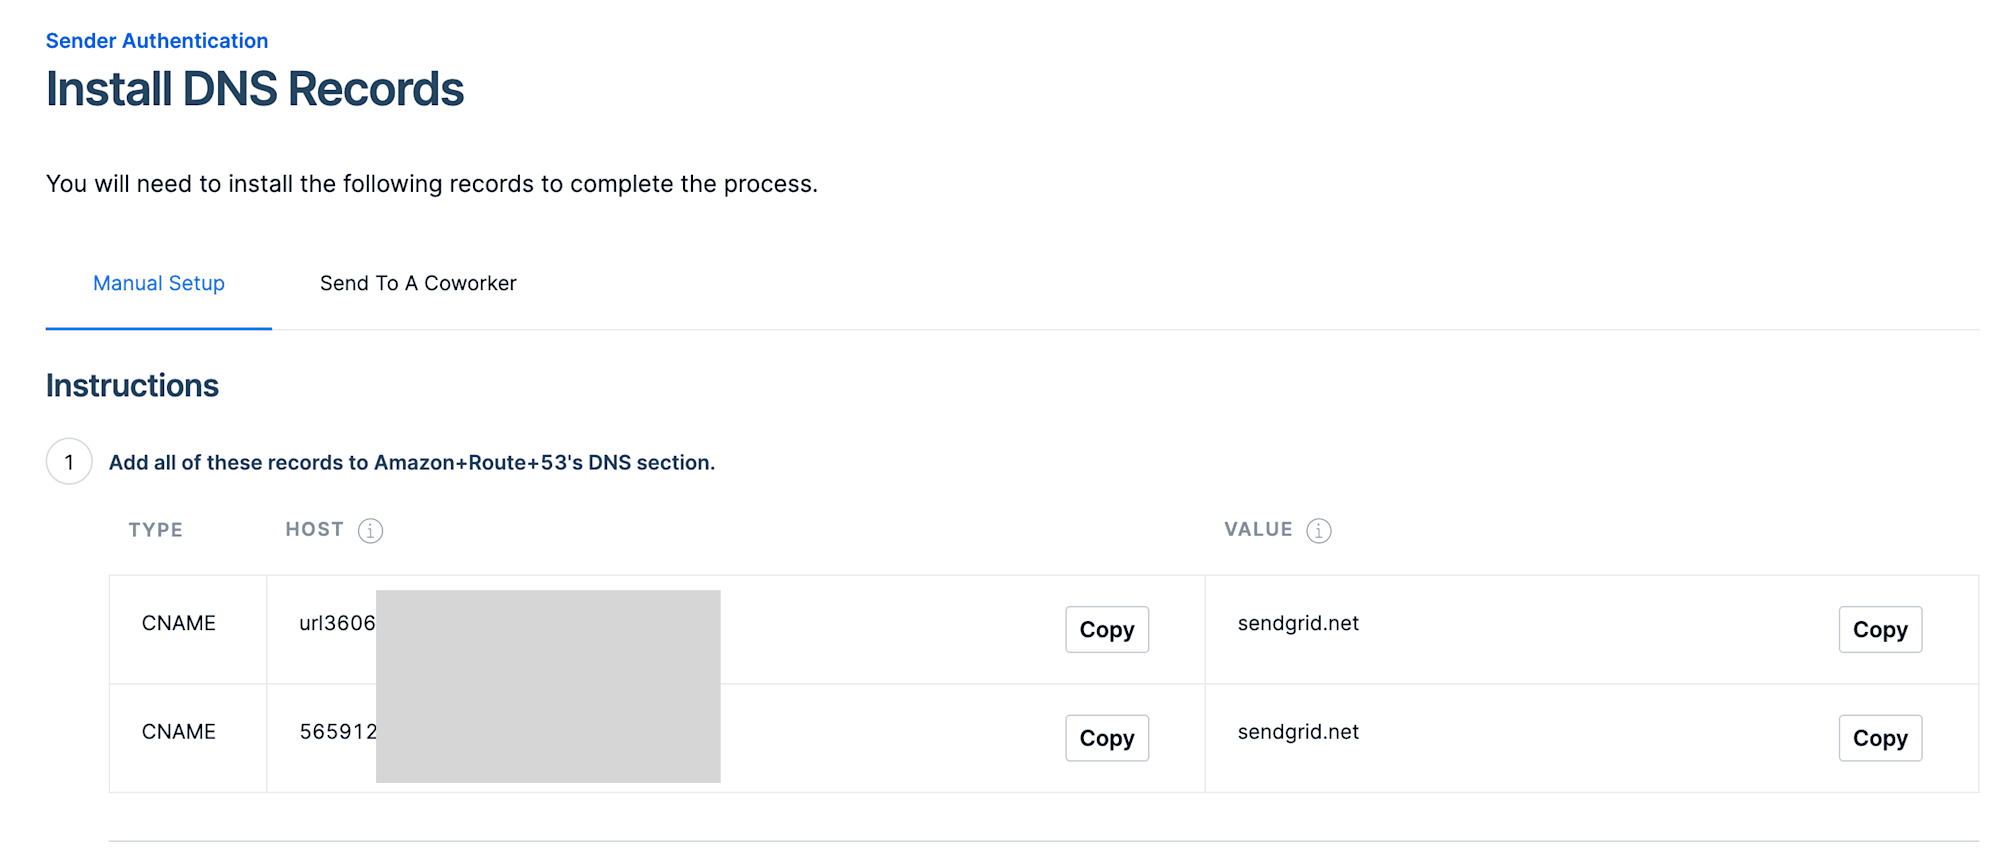Screen dimensions: 2000x853
Task: Copy the host of the 565912 record
Action: tap(1106, 739)
